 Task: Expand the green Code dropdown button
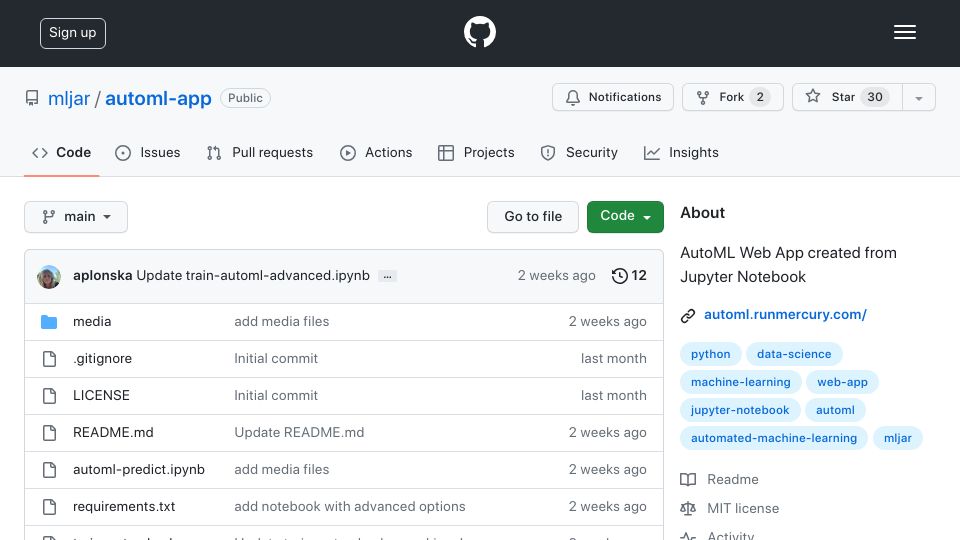pos(625,217)
